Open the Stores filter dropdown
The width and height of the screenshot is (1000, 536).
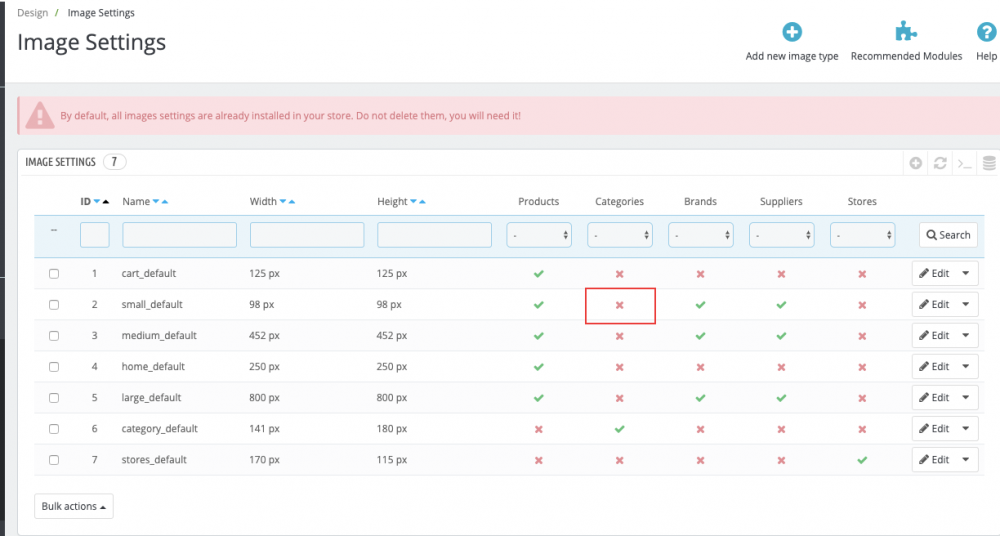coord(863,235)
